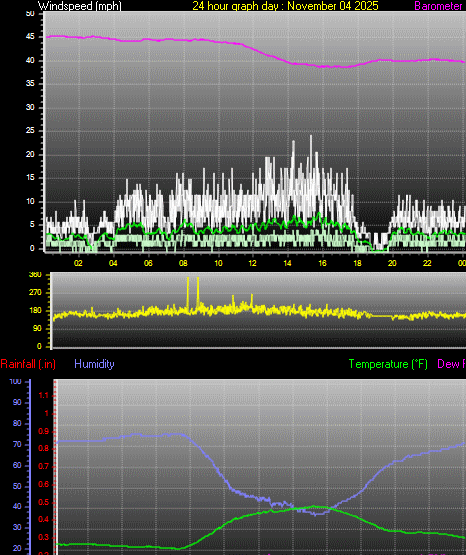Click the red "0.4" value on rainfall axis
Viewport: 466px width, 555px height.
[x=44, y=520]
